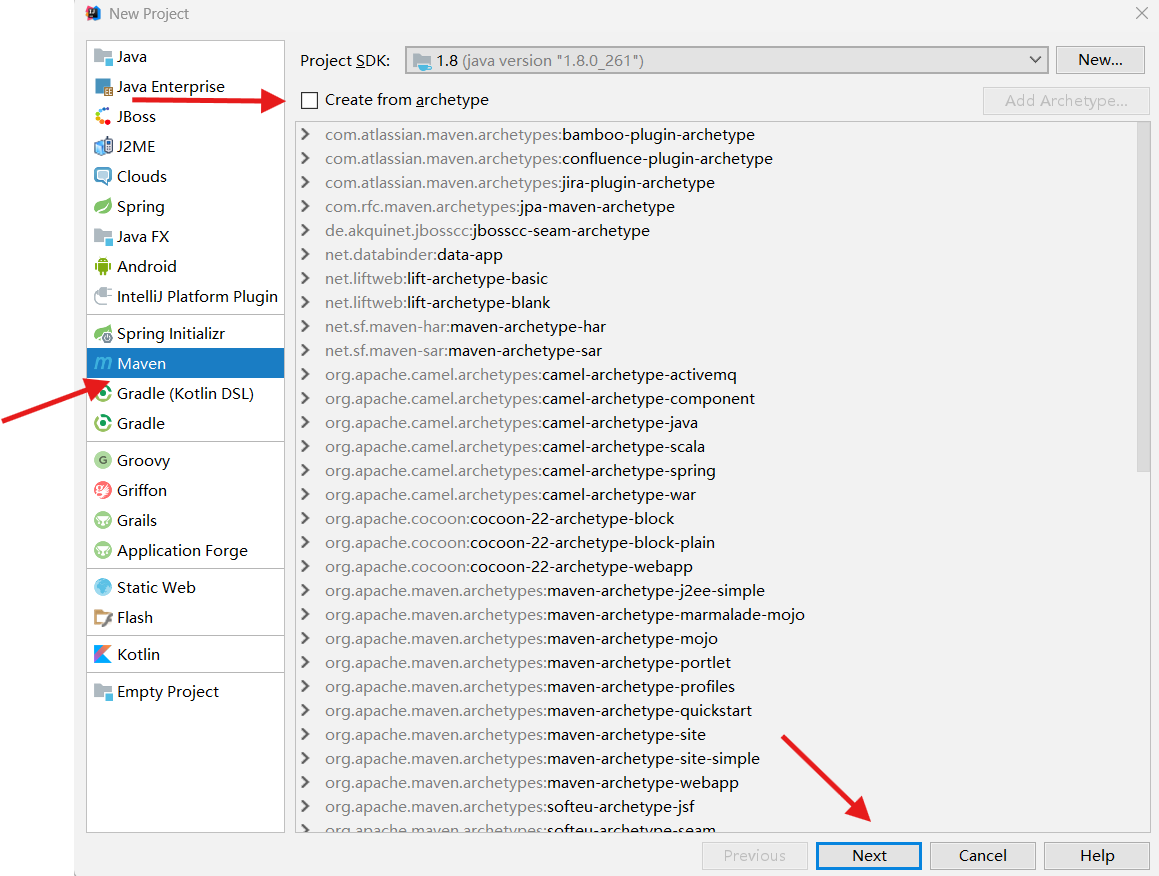Click the JBoss icon in sidebar
The width and height of the screenshot is (1159, 876).
click(x=103, y=117)
